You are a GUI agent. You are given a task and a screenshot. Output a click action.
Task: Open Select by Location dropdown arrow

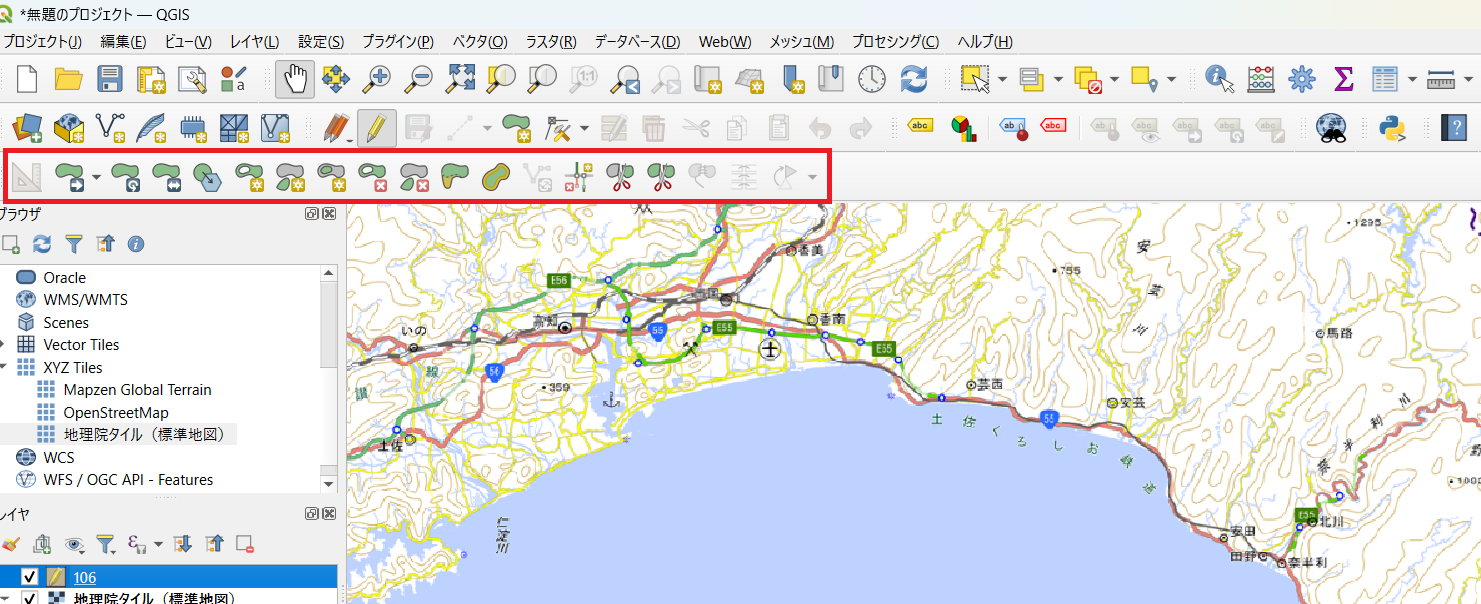[1171, 79]
